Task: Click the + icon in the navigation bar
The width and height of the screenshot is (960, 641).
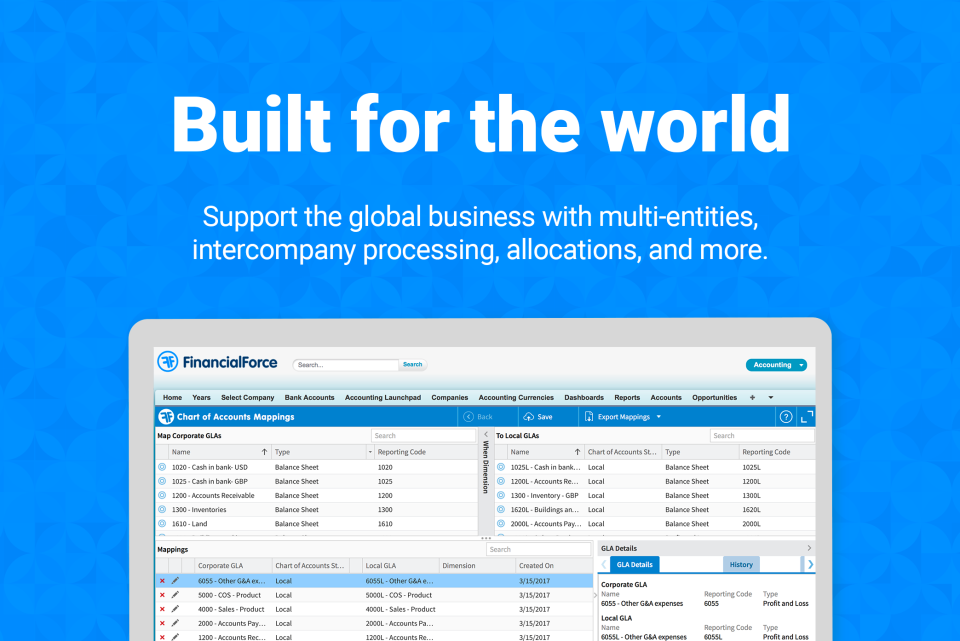Action: pos(752,397)
